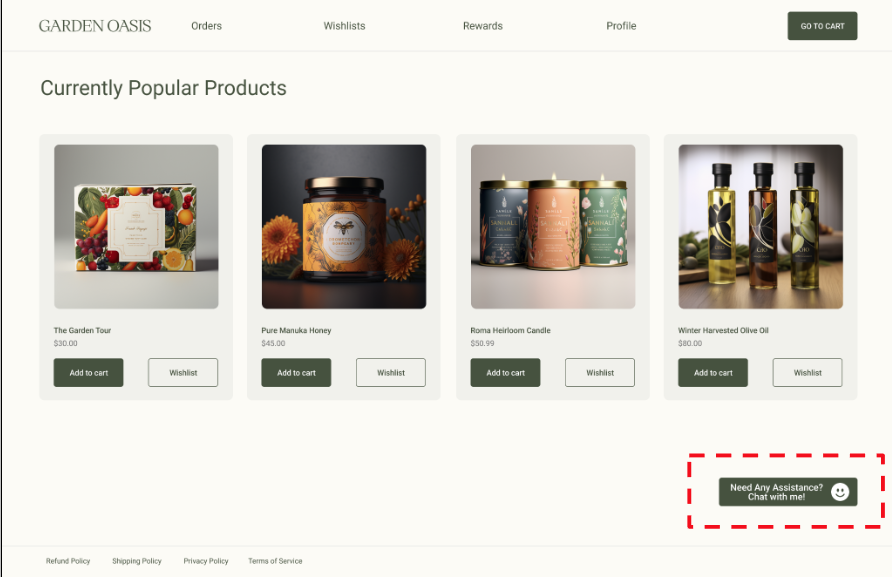Viewport: 892px width, 577px height.
Task: Wishlist The Garden Tour product
Action: coord(183,373)
